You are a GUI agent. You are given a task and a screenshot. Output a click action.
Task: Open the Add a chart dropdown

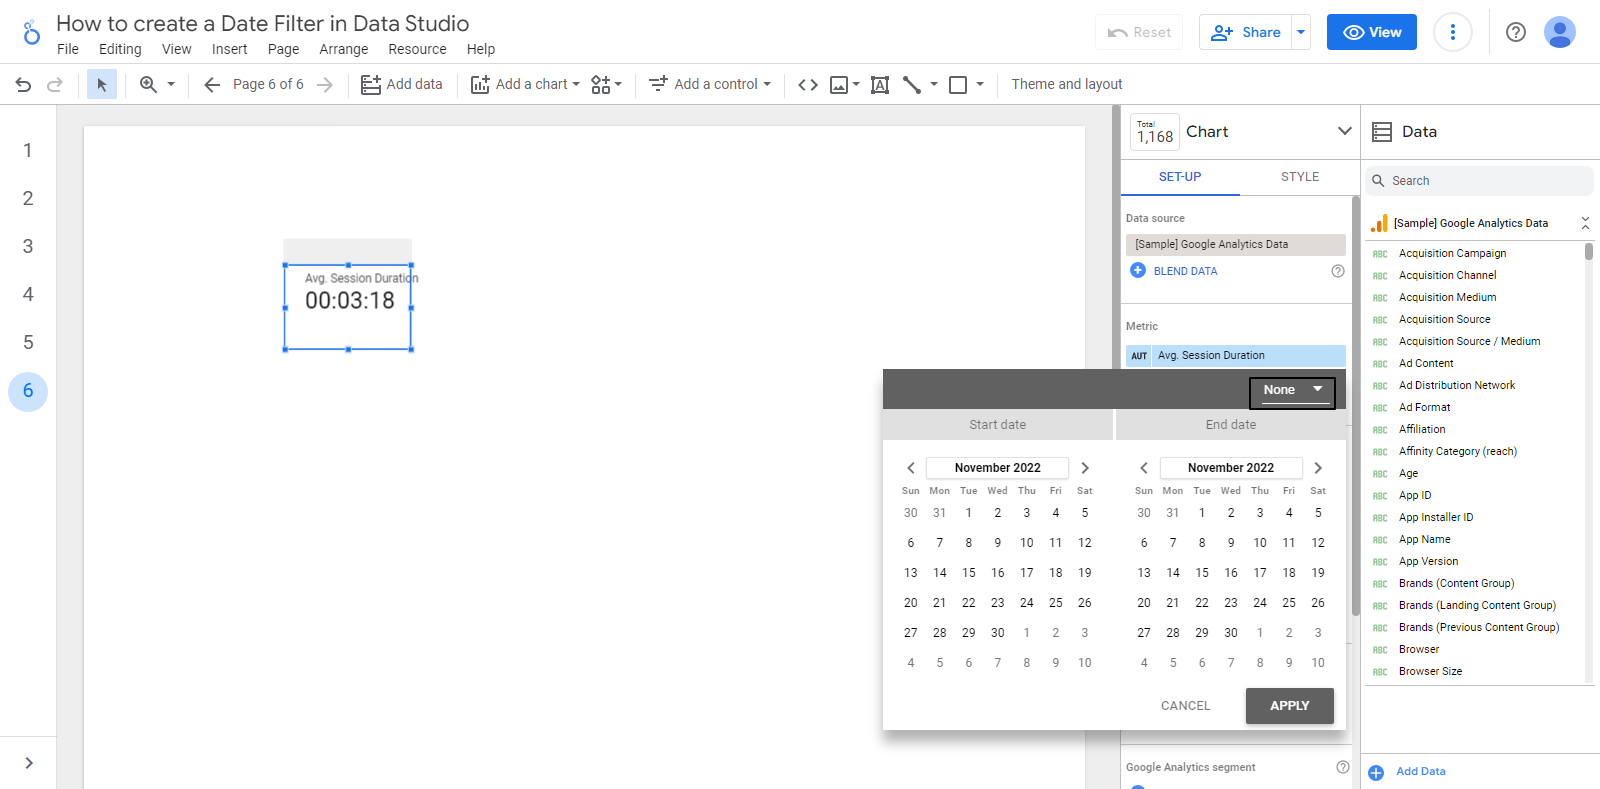(525, 85)
